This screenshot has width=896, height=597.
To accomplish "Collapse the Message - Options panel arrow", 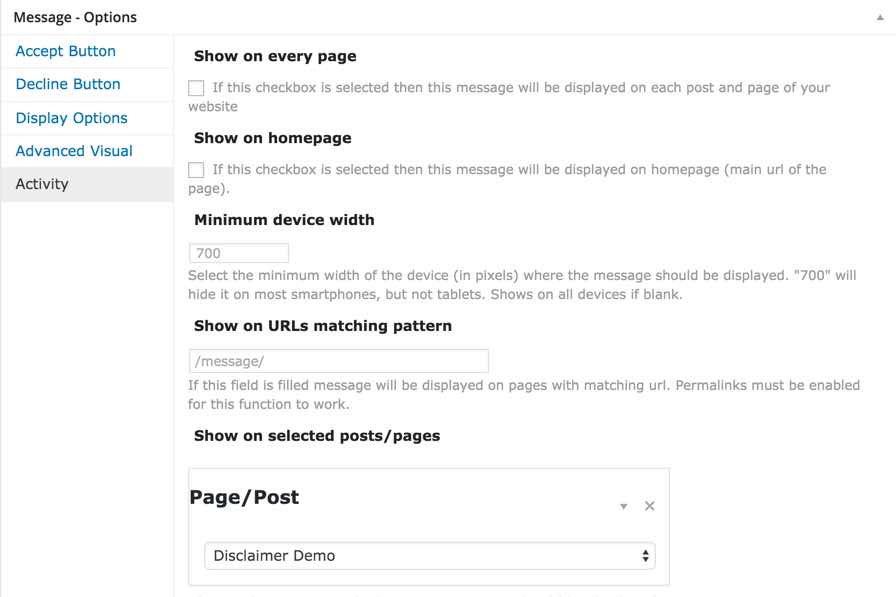I will [x=880, y=18].
